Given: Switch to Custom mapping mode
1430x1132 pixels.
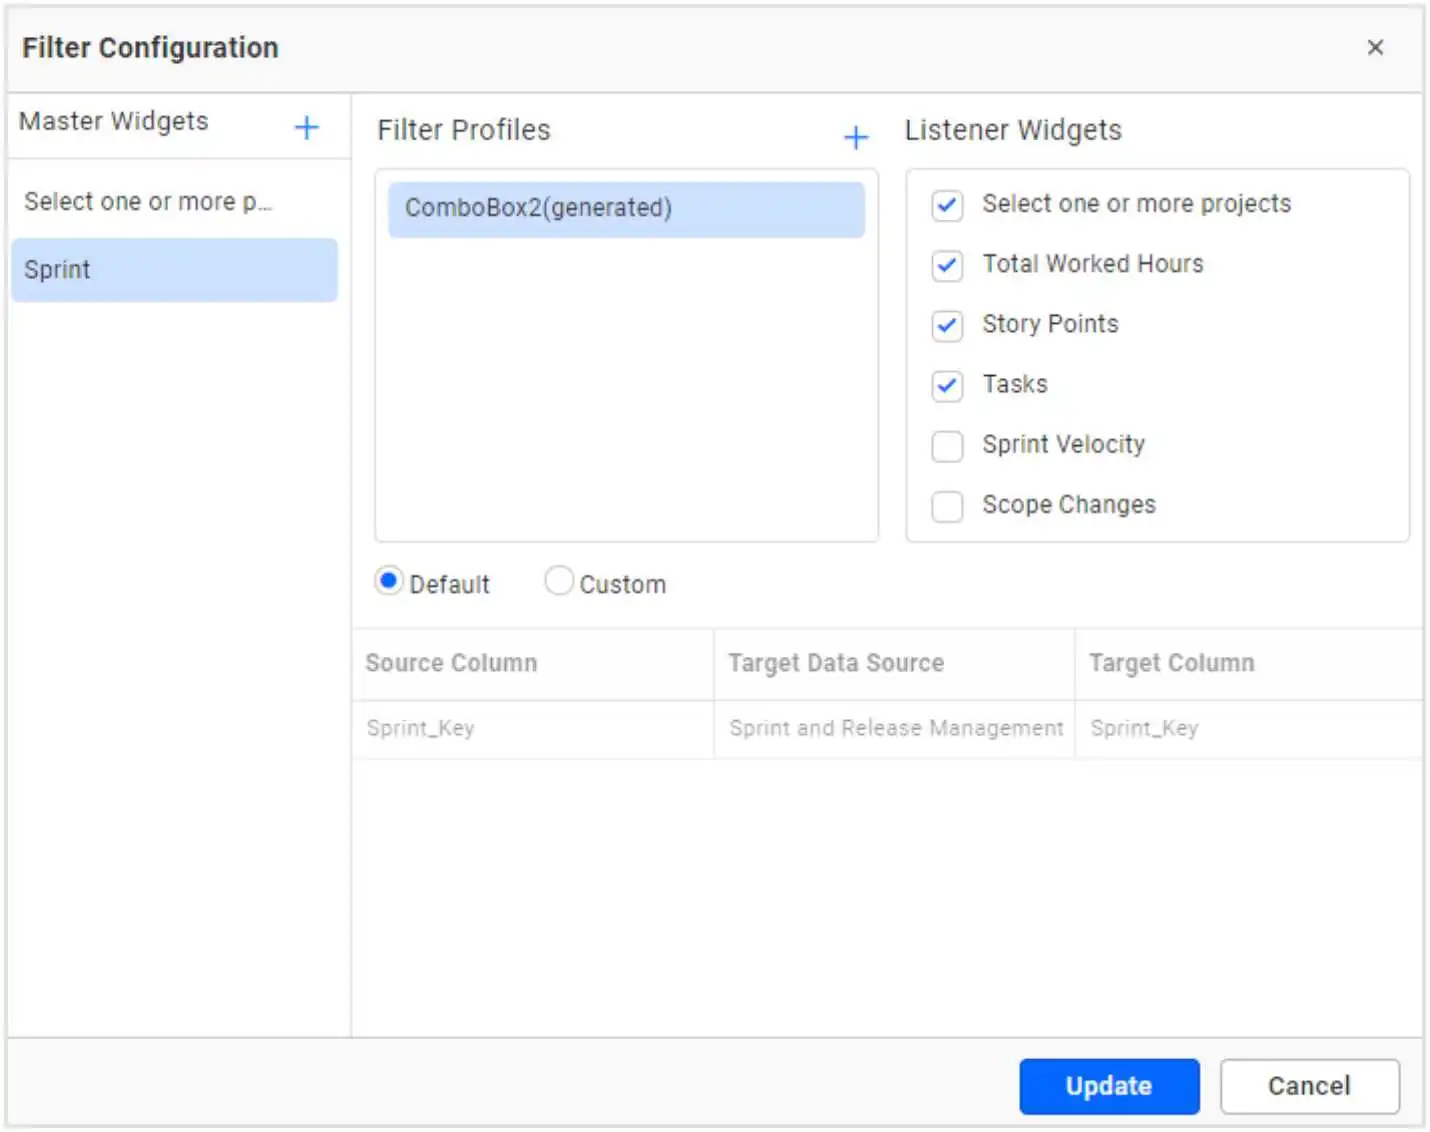Looking at the screenshot, I should [559, 580].
